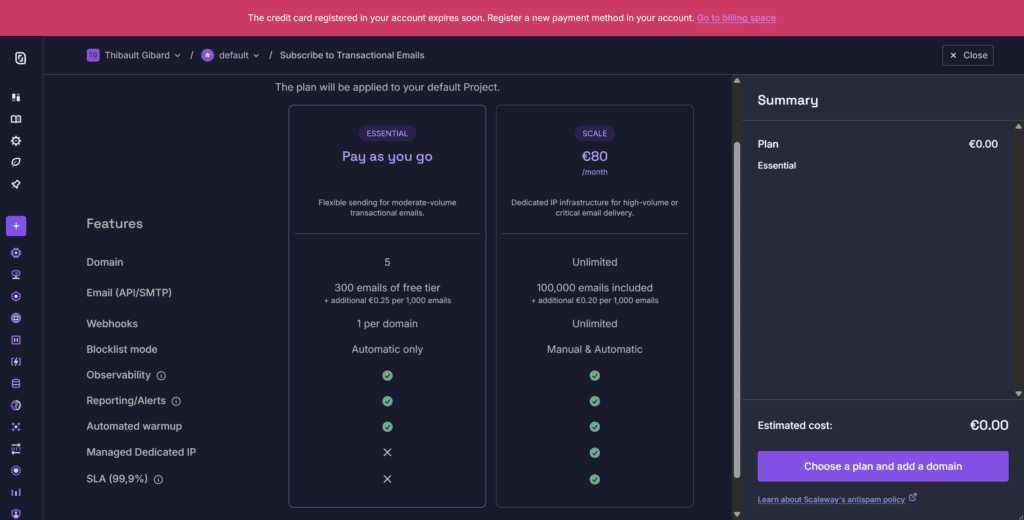Click the €80 price text
Viewport: 1024px width, 520px height.
594,156
